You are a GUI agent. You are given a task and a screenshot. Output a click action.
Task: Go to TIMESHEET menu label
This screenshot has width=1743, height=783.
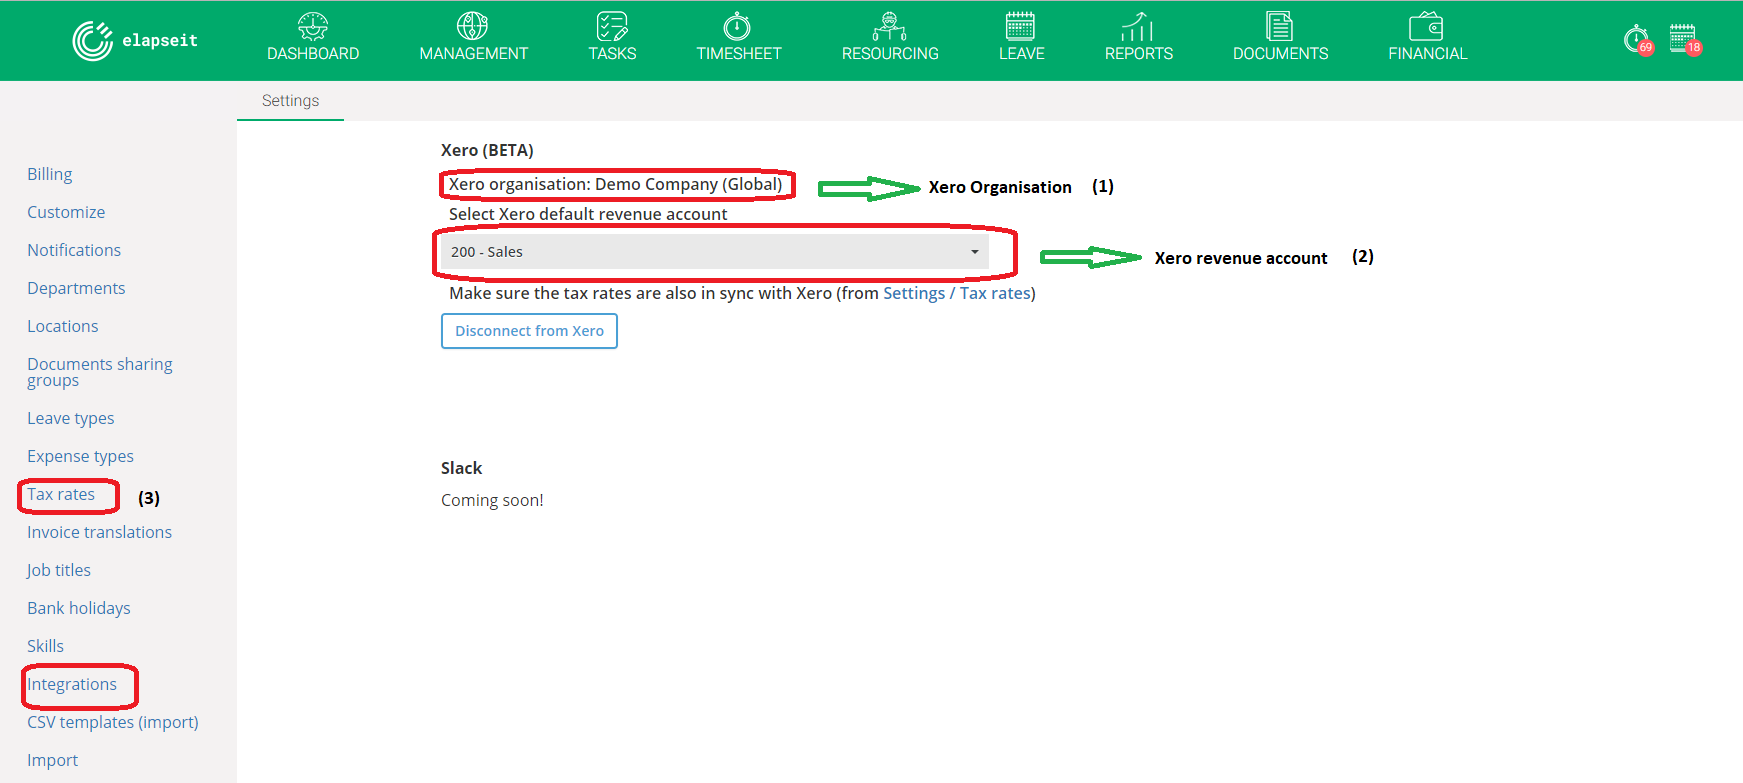click(739, 54)
